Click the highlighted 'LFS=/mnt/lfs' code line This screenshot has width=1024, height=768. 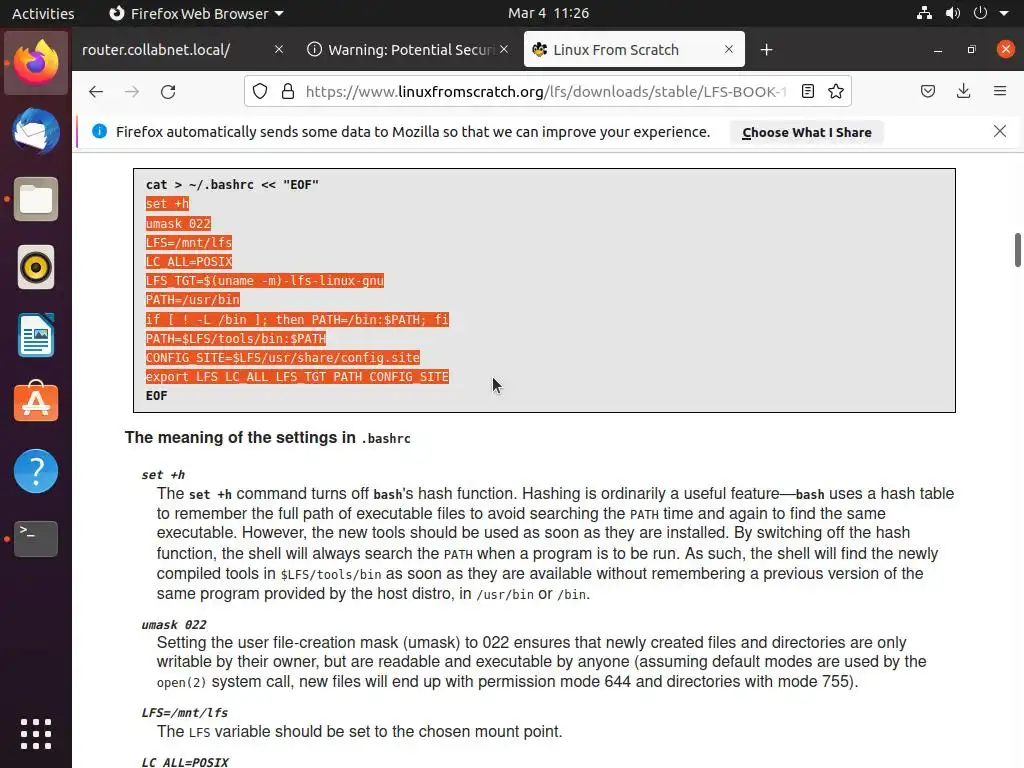(189, 242)
